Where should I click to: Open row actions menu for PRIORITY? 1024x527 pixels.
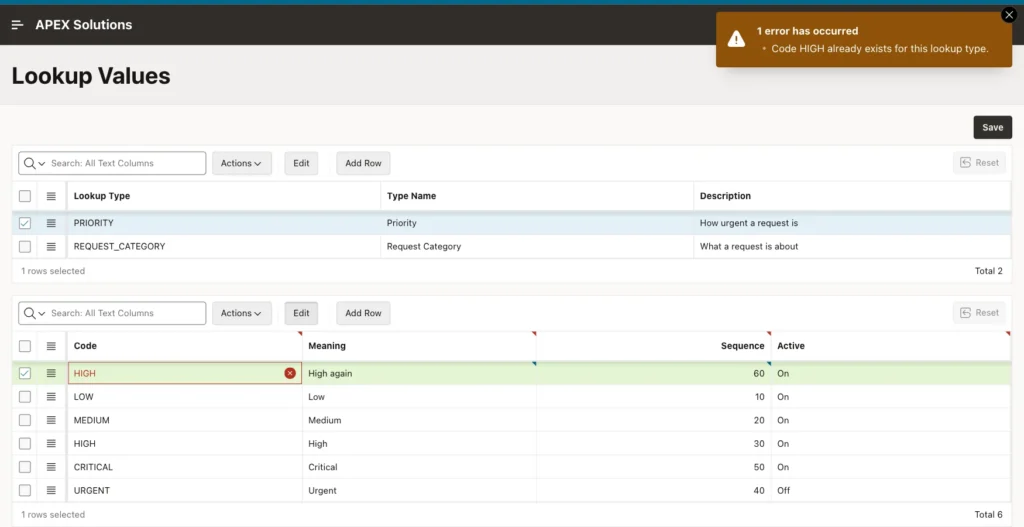(x=51, y=223)
